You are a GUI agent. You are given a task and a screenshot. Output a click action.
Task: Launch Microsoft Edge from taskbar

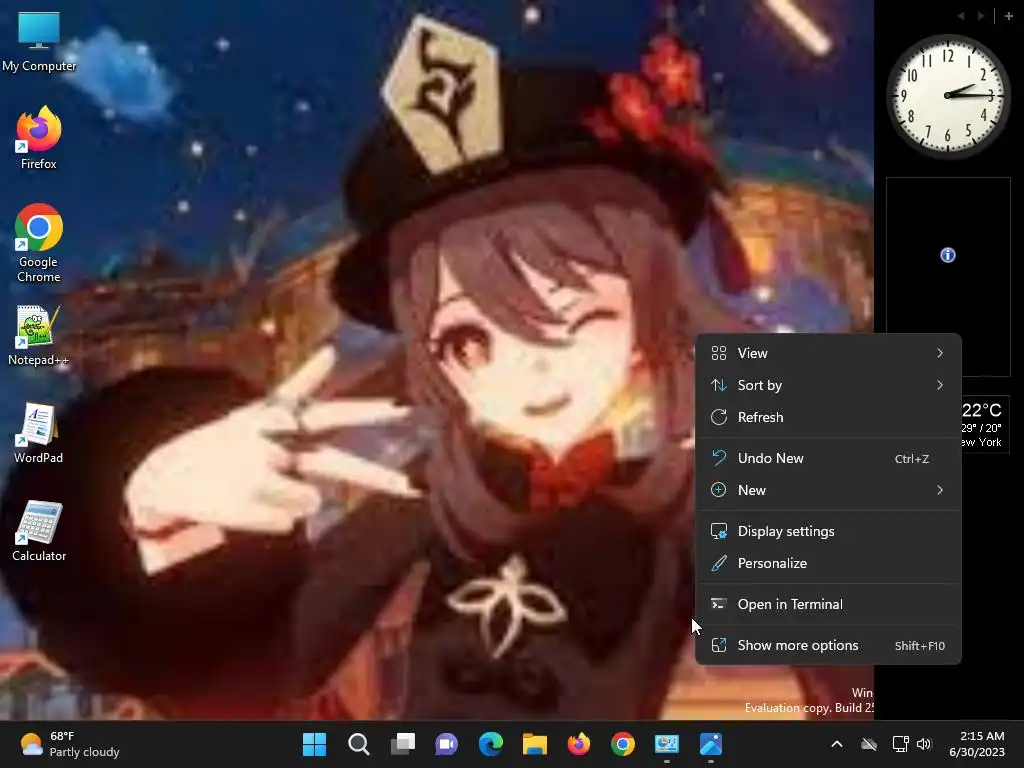[491, 744]
